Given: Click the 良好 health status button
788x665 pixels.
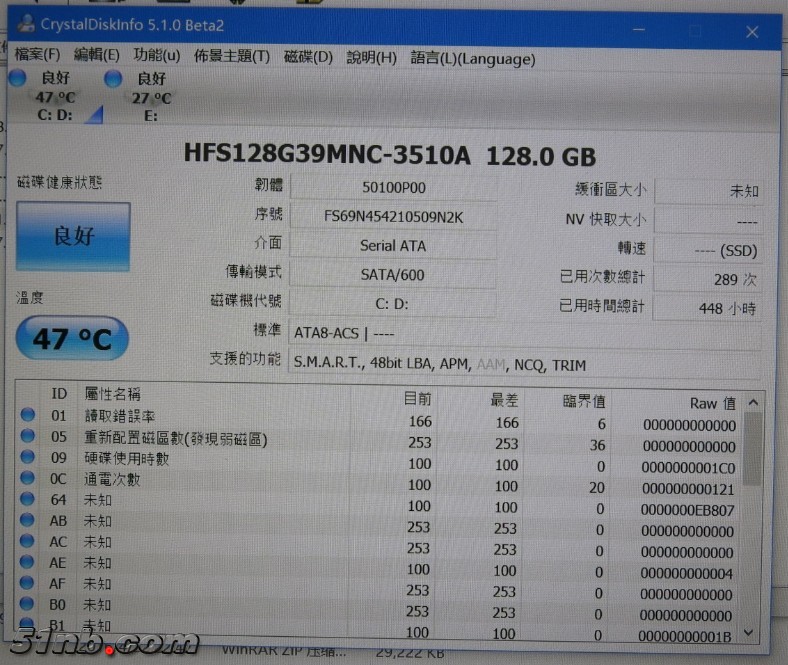Looking at the screenshot, I should [x=73, y=236].
